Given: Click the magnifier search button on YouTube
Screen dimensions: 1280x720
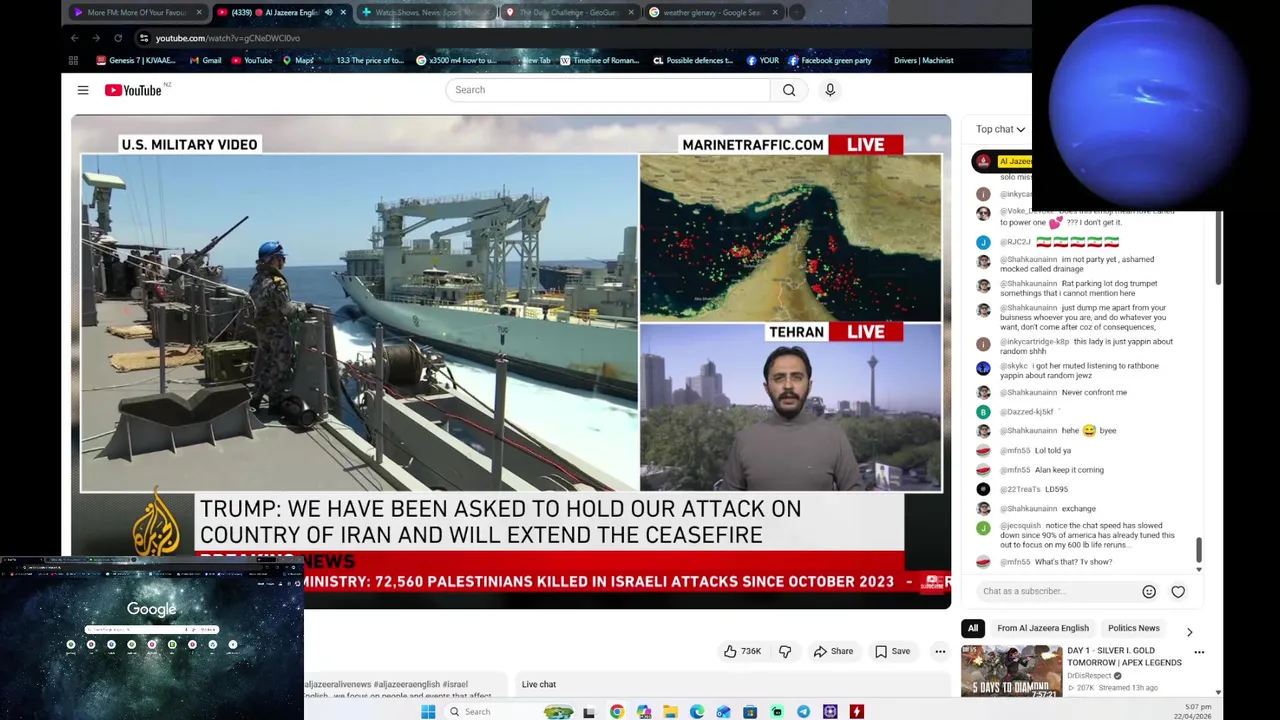Looking at the screenshot, I should [789, 90].
